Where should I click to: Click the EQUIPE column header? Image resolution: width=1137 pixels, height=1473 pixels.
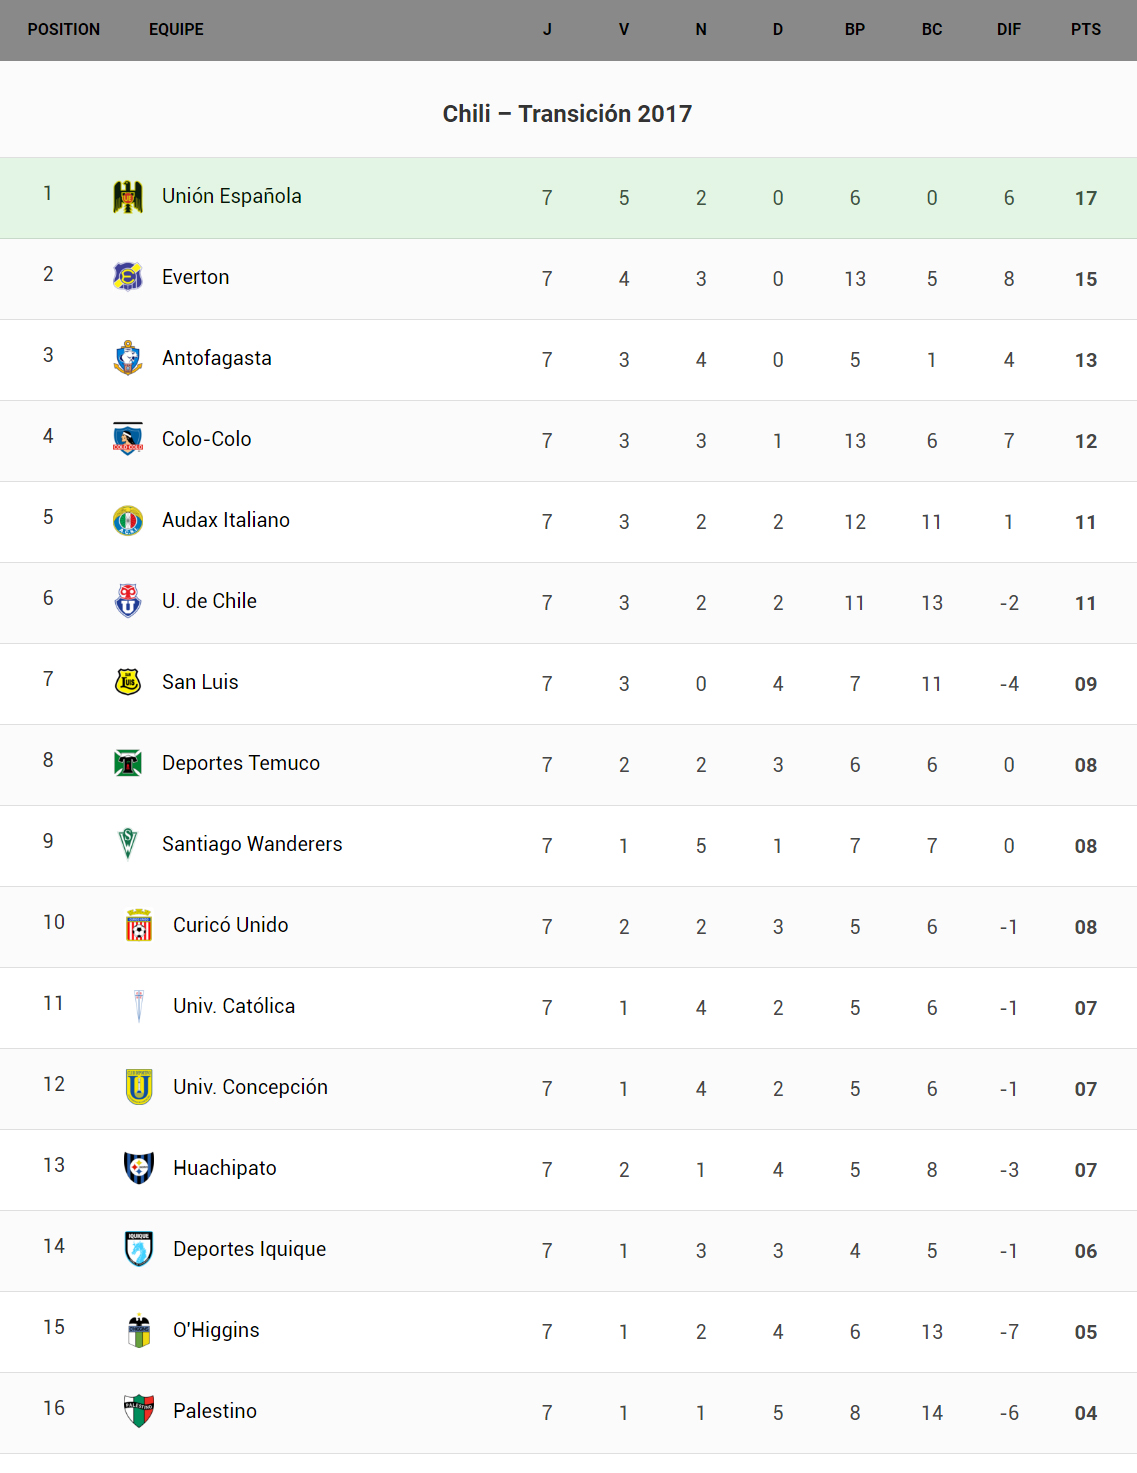point(176,30)
